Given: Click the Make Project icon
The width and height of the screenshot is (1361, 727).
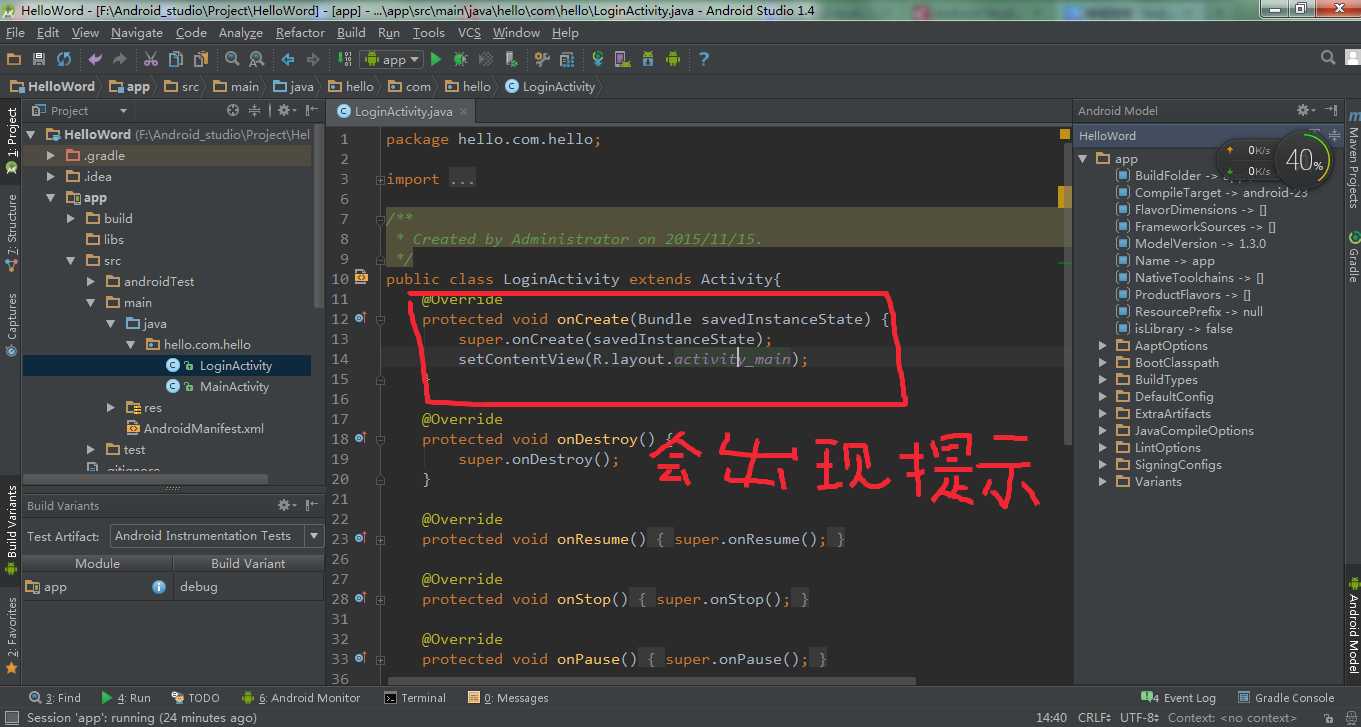Looking at the screenshot, I should coord(344,59).
